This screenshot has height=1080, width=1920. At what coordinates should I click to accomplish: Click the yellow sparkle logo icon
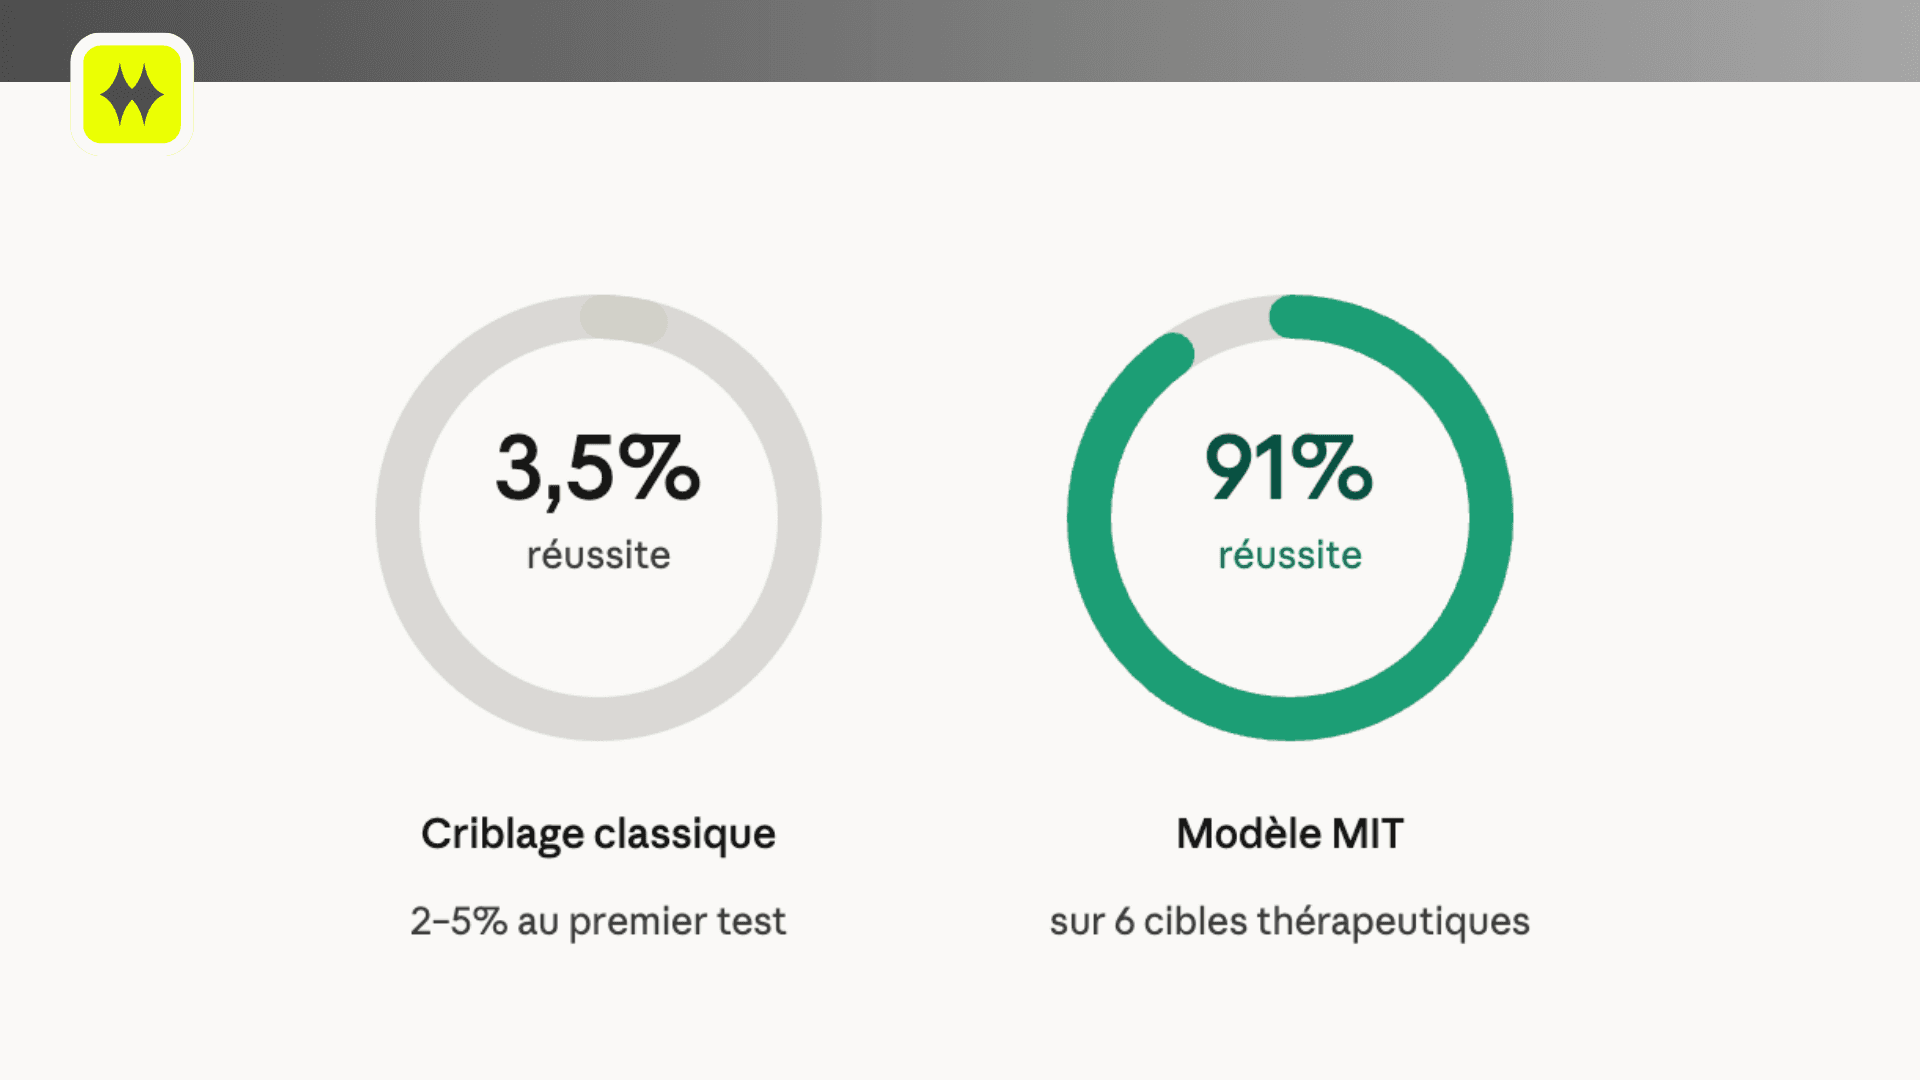click(132, 94)
